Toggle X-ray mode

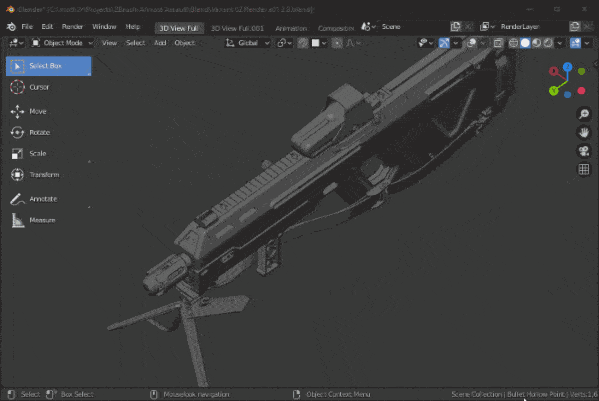coord(498,43)
